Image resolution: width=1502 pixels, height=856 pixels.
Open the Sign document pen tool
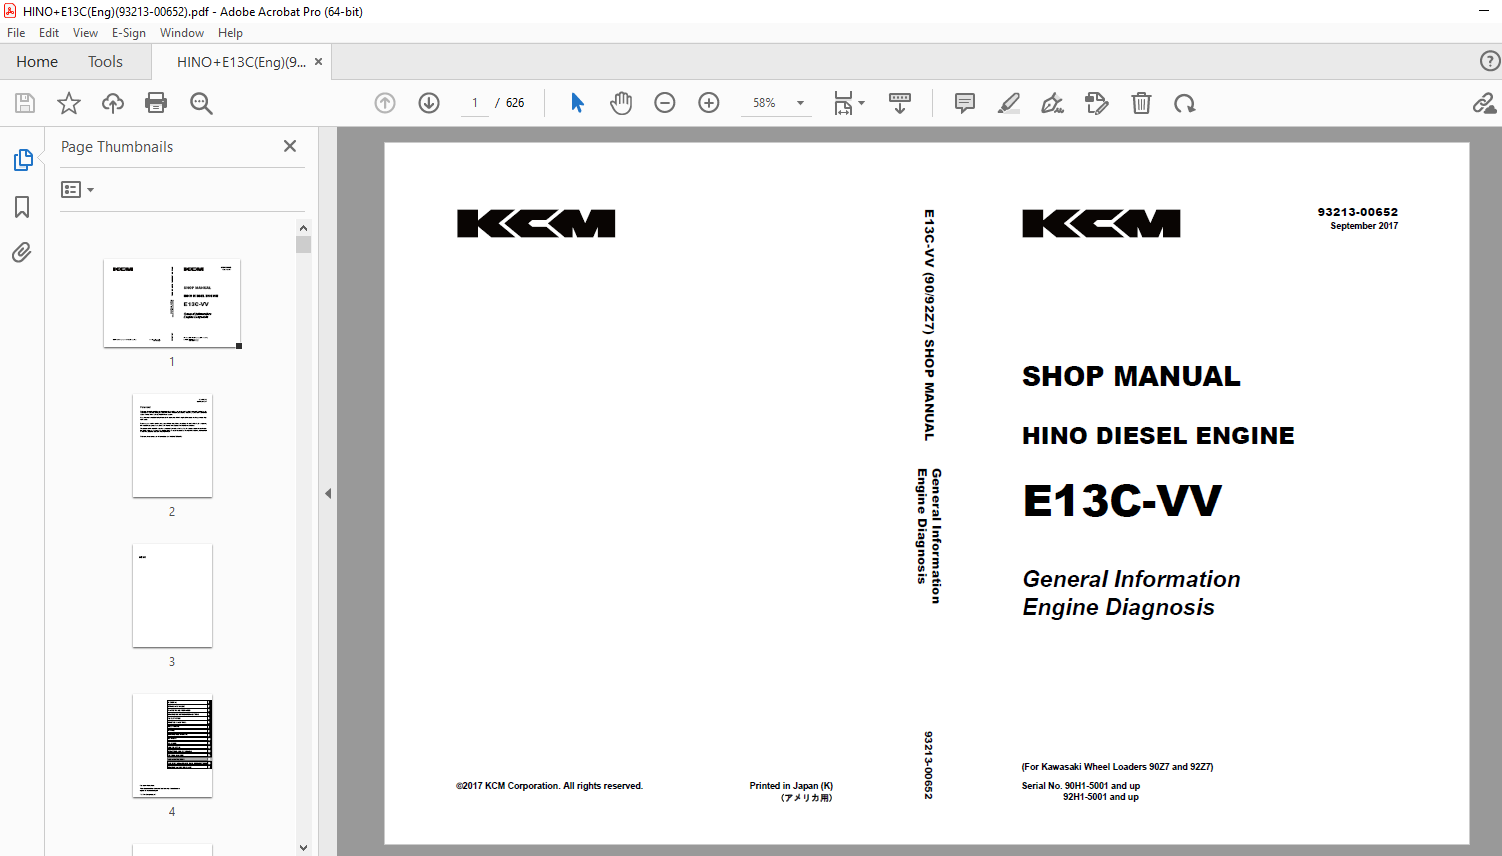coord(1052,103)
